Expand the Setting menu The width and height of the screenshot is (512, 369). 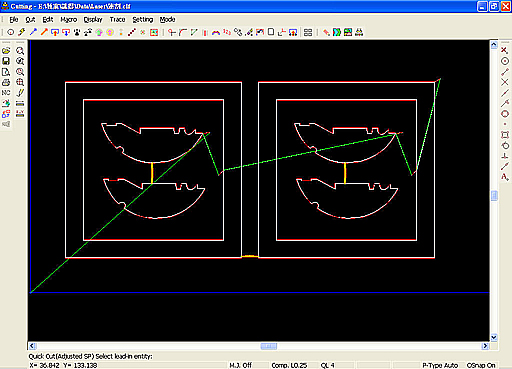pyautogui.click(x=143, y=20)
